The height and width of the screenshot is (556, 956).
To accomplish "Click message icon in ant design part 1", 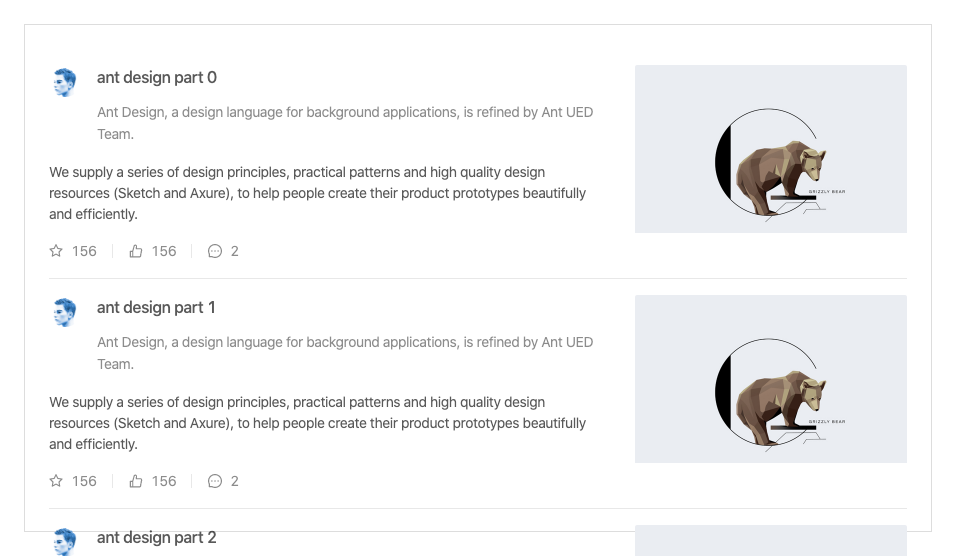I will click(x=215, y=481).
